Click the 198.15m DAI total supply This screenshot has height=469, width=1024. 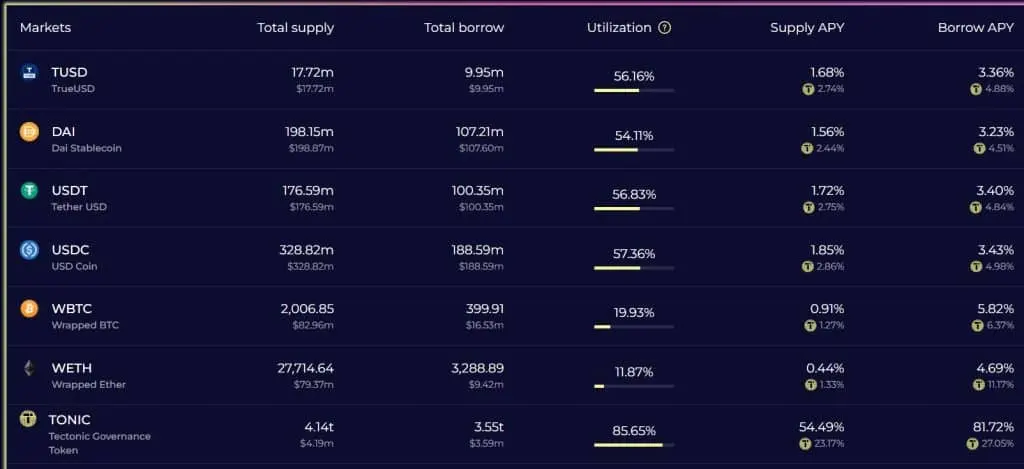click(x=309, y=131)
